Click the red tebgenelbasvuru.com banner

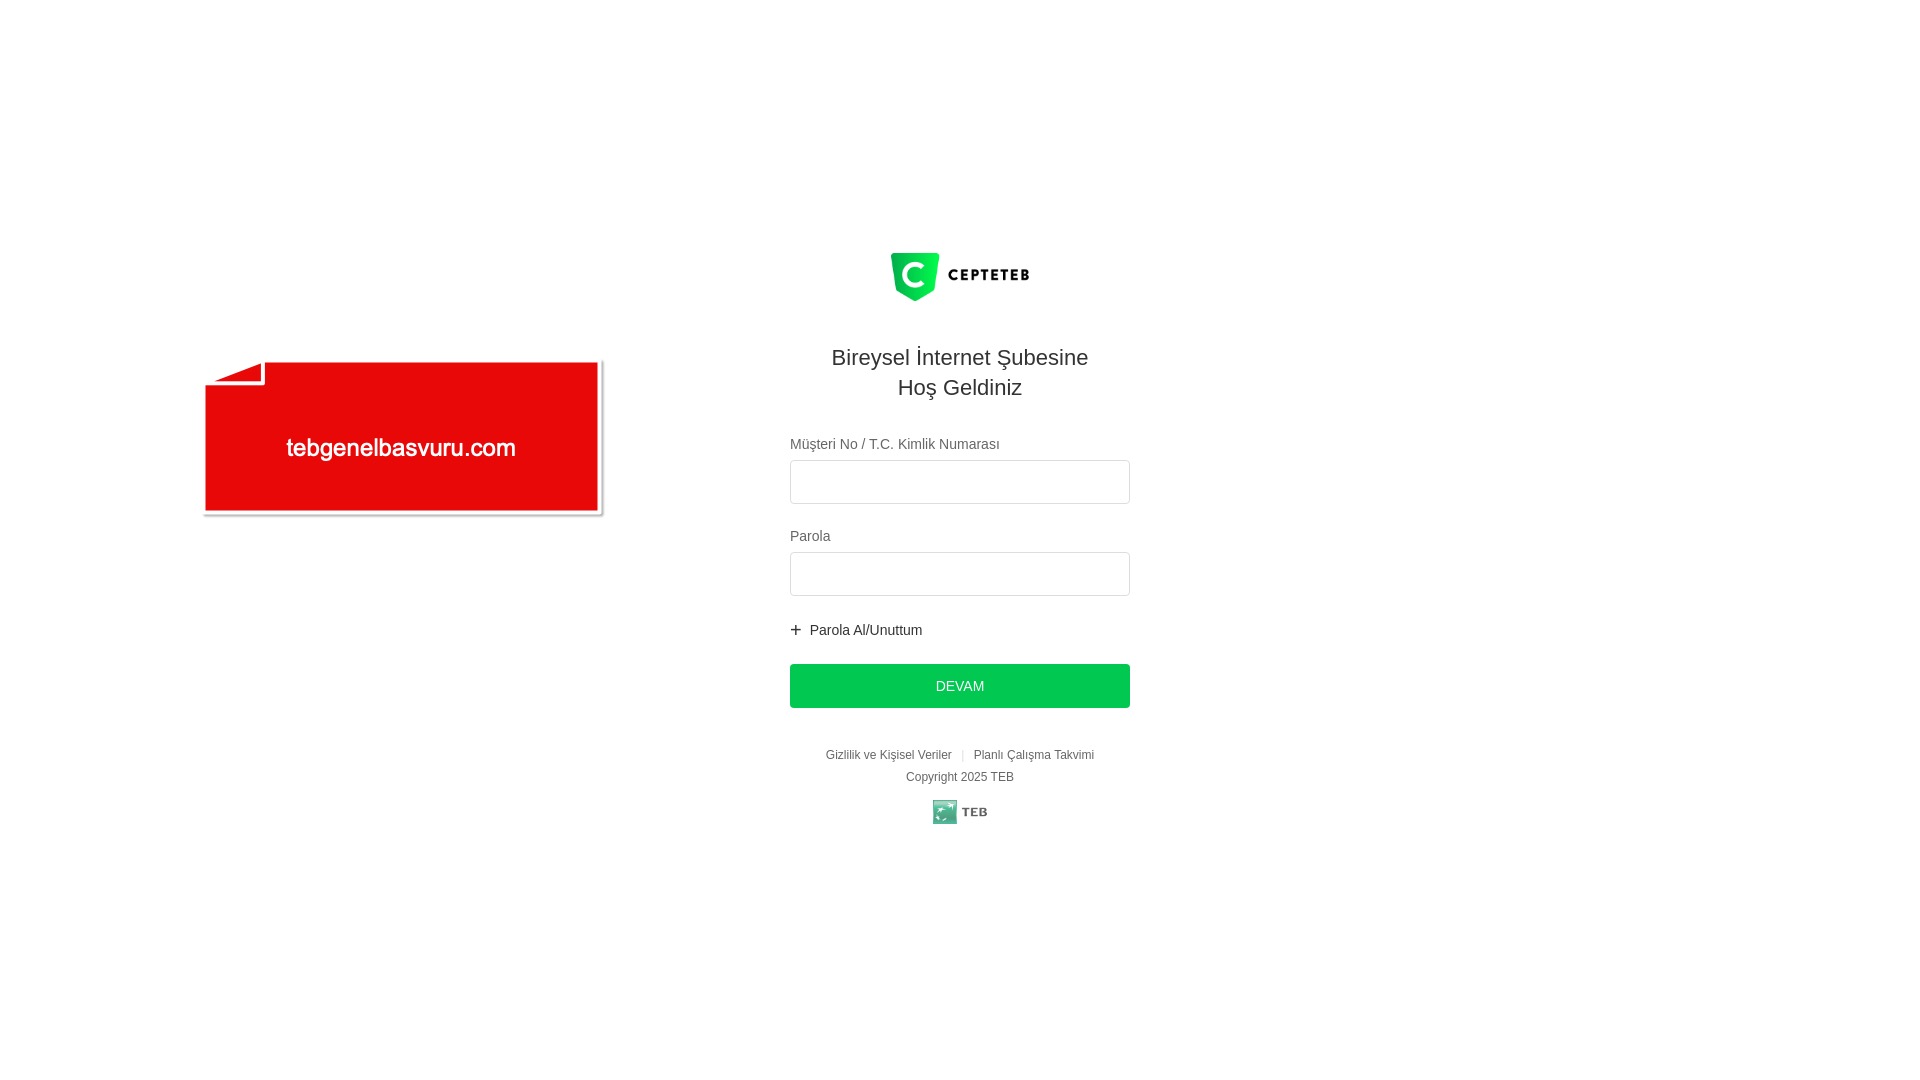click(x=402, y=437)
